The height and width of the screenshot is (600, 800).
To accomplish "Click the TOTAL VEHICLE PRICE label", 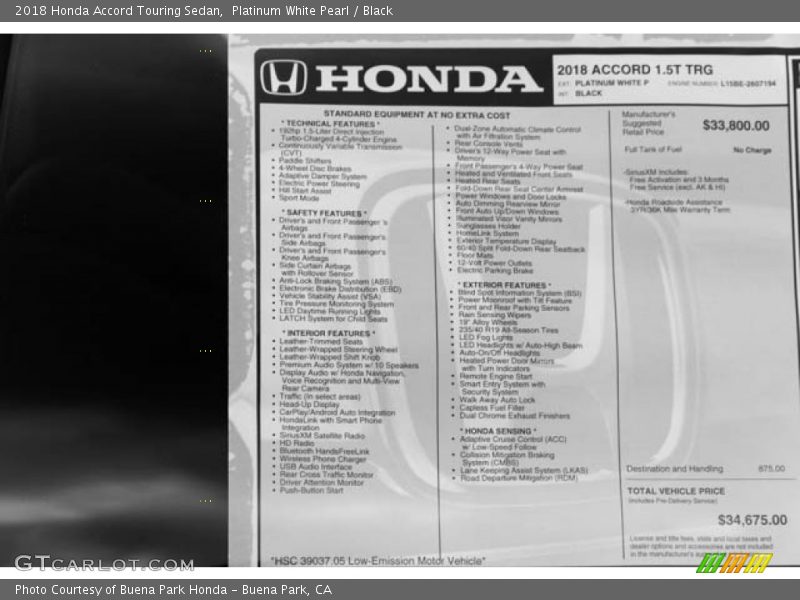I will 676,491.
